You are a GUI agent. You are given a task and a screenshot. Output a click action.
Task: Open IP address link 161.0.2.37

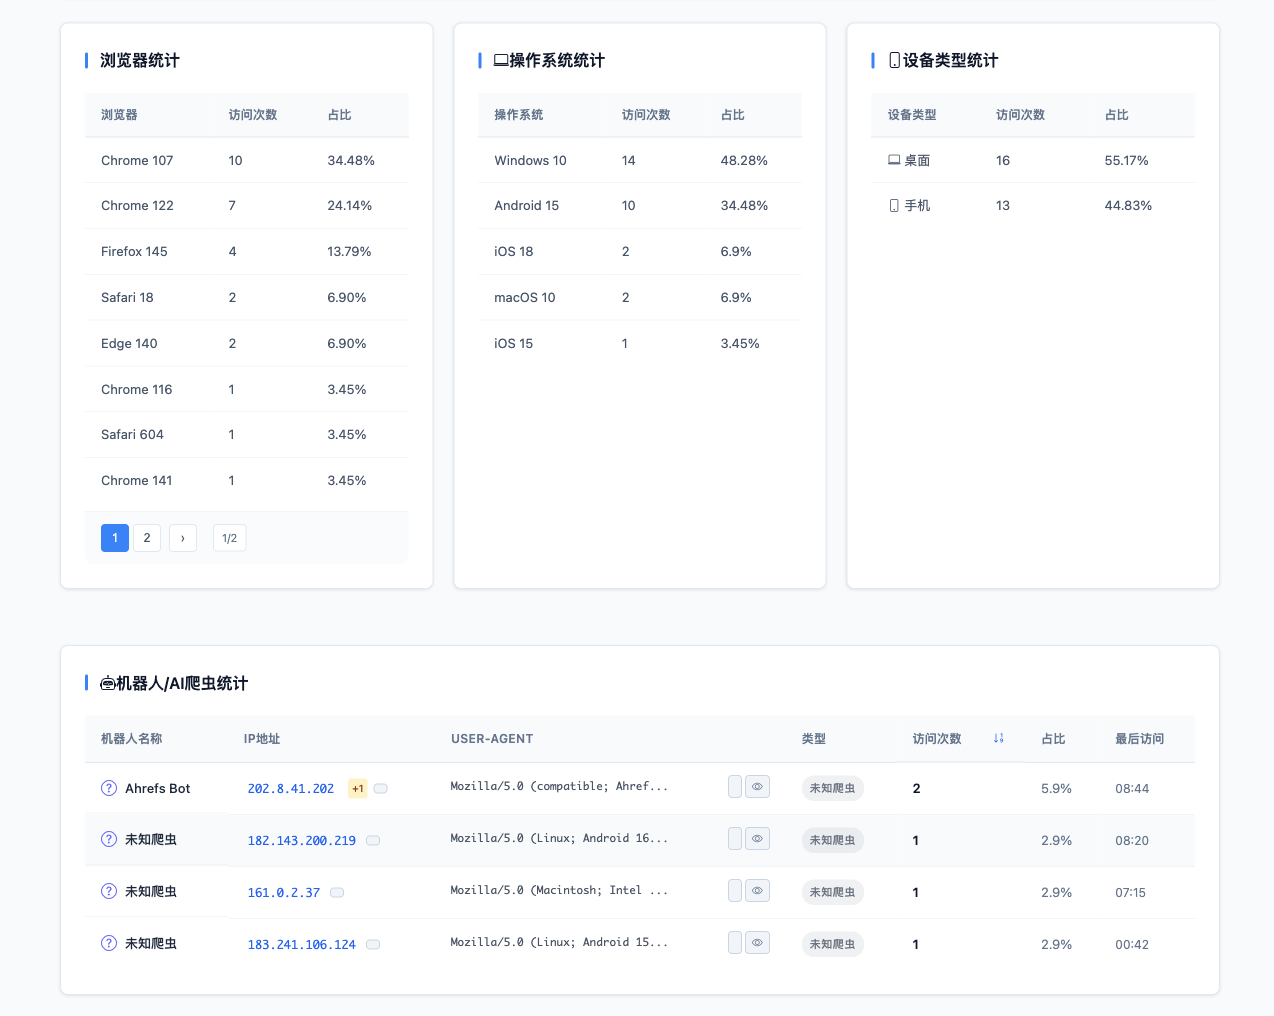(284, 893)
